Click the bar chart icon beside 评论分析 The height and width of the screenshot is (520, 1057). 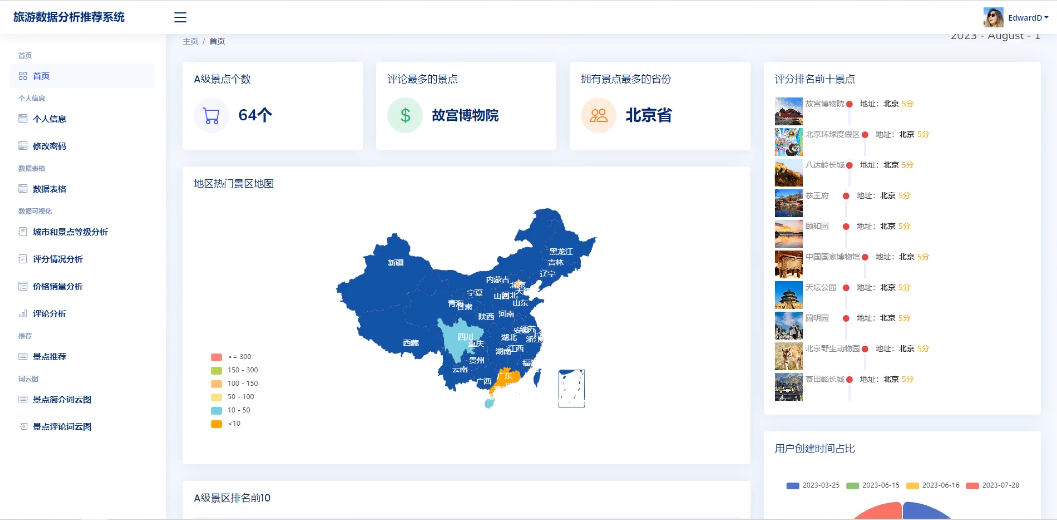point(23,314)
